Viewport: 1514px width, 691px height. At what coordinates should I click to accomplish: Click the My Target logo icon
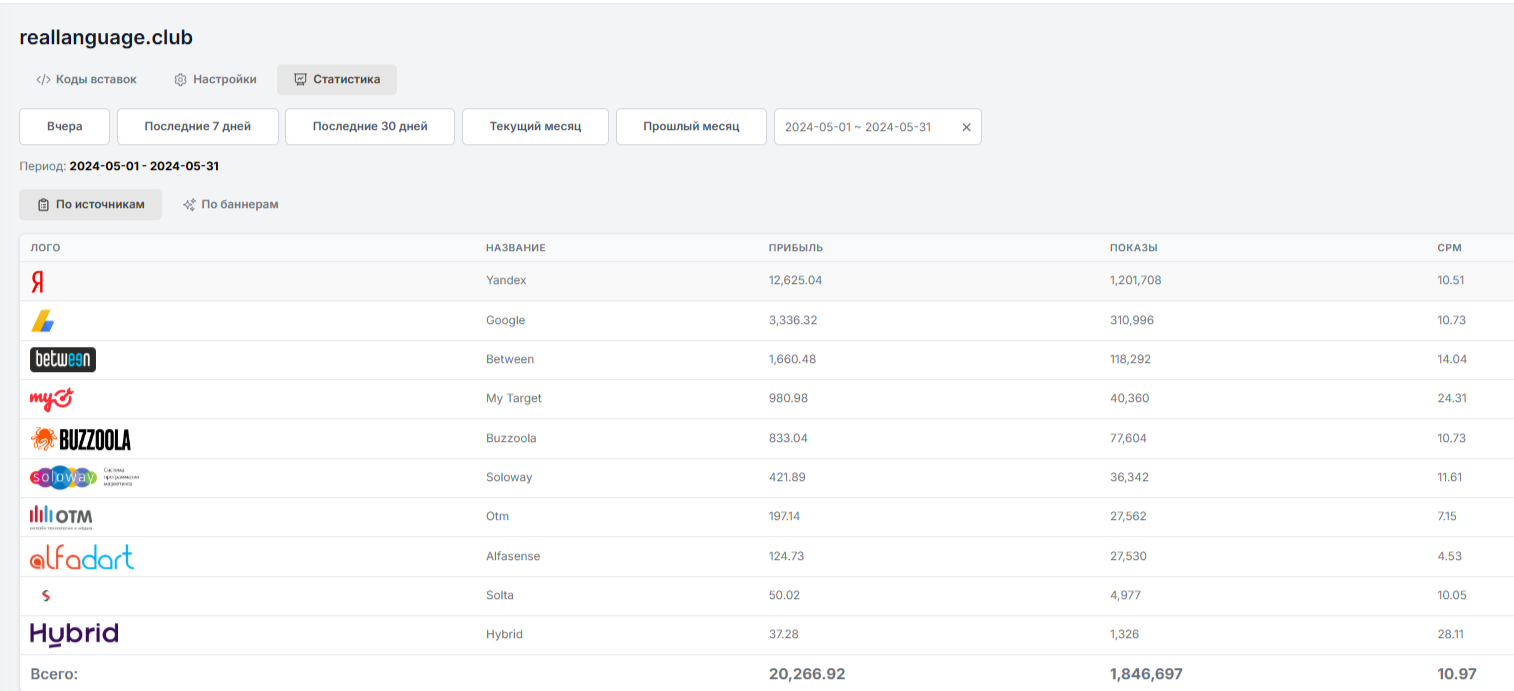point(51,399)
